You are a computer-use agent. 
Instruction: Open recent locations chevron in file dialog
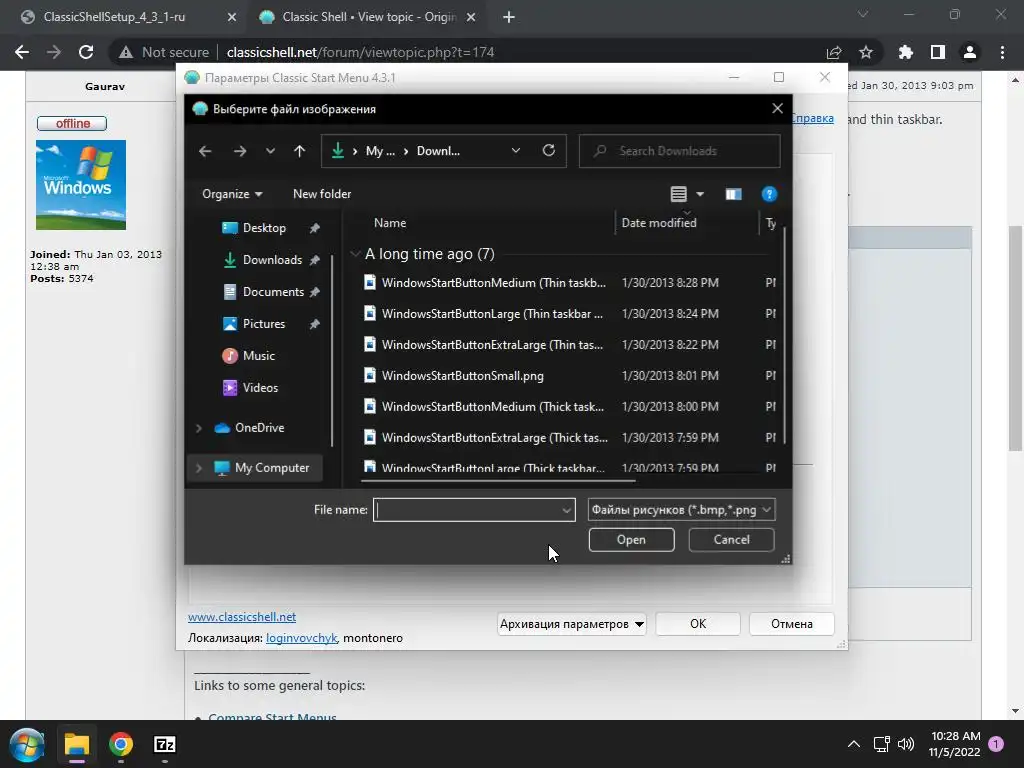click(270, 151)
